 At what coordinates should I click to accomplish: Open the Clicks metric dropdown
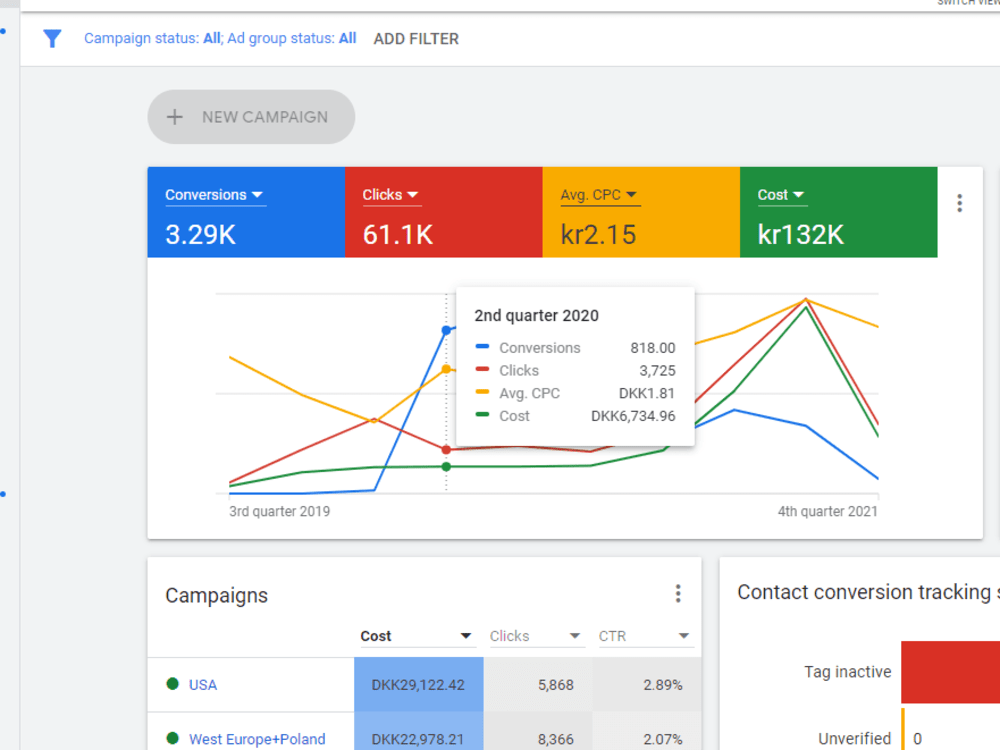(413, 194)
